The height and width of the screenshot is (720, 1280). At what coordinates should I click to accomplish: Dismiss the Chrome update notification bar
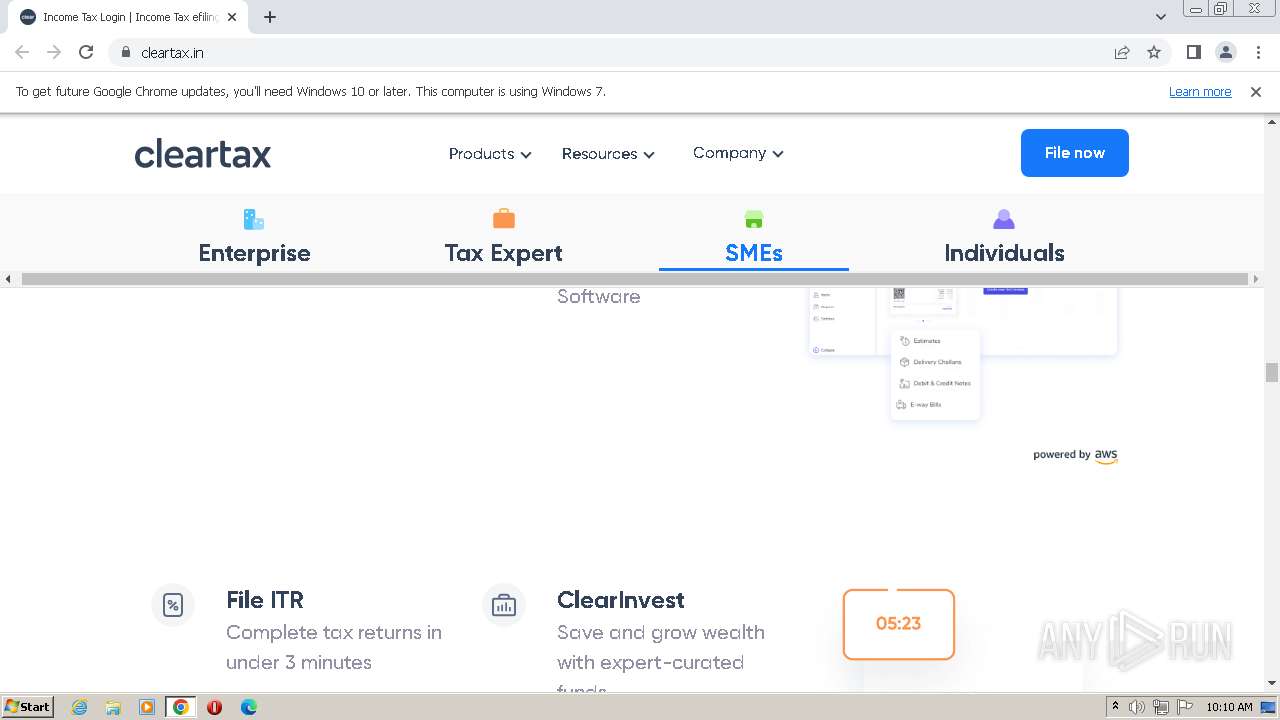1256,92
